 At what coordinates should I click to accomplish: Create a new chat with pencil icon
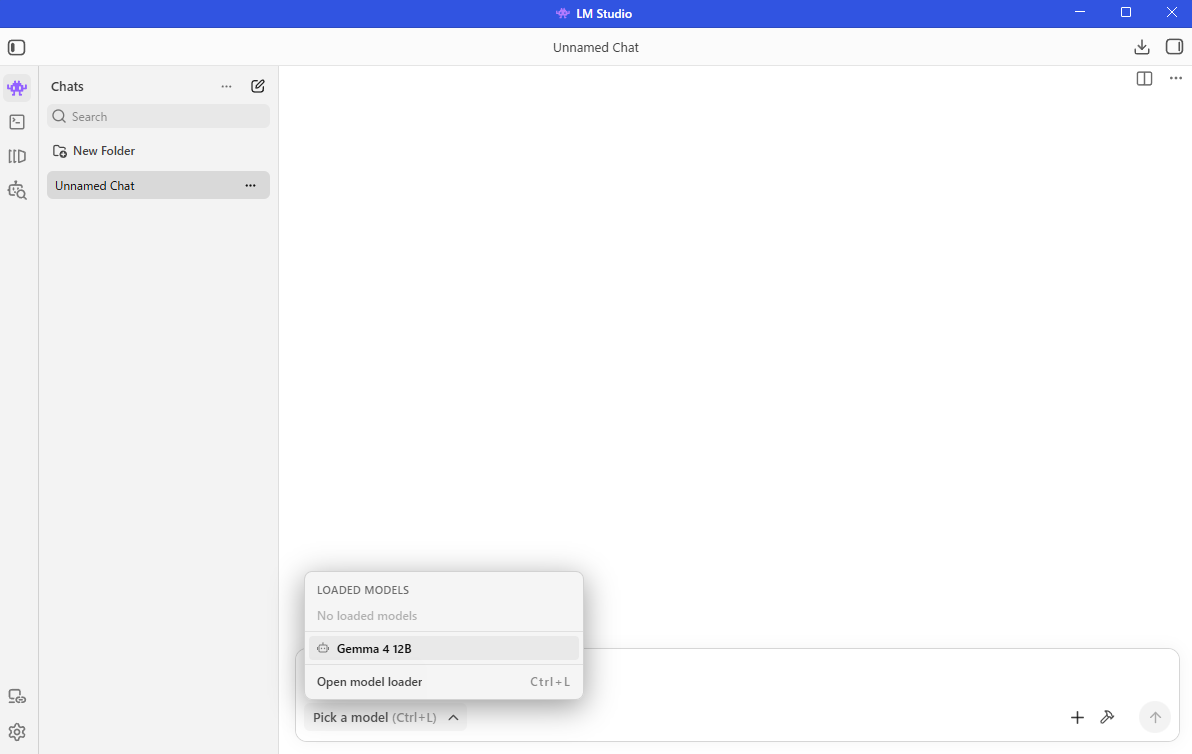point(258,86)
